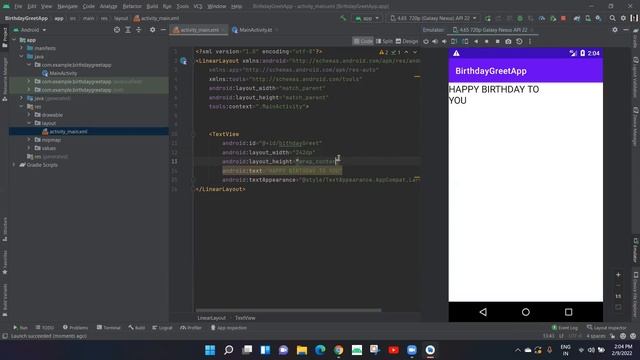
Task: Open Emulator panel settings gear
Action: (615, 30)
